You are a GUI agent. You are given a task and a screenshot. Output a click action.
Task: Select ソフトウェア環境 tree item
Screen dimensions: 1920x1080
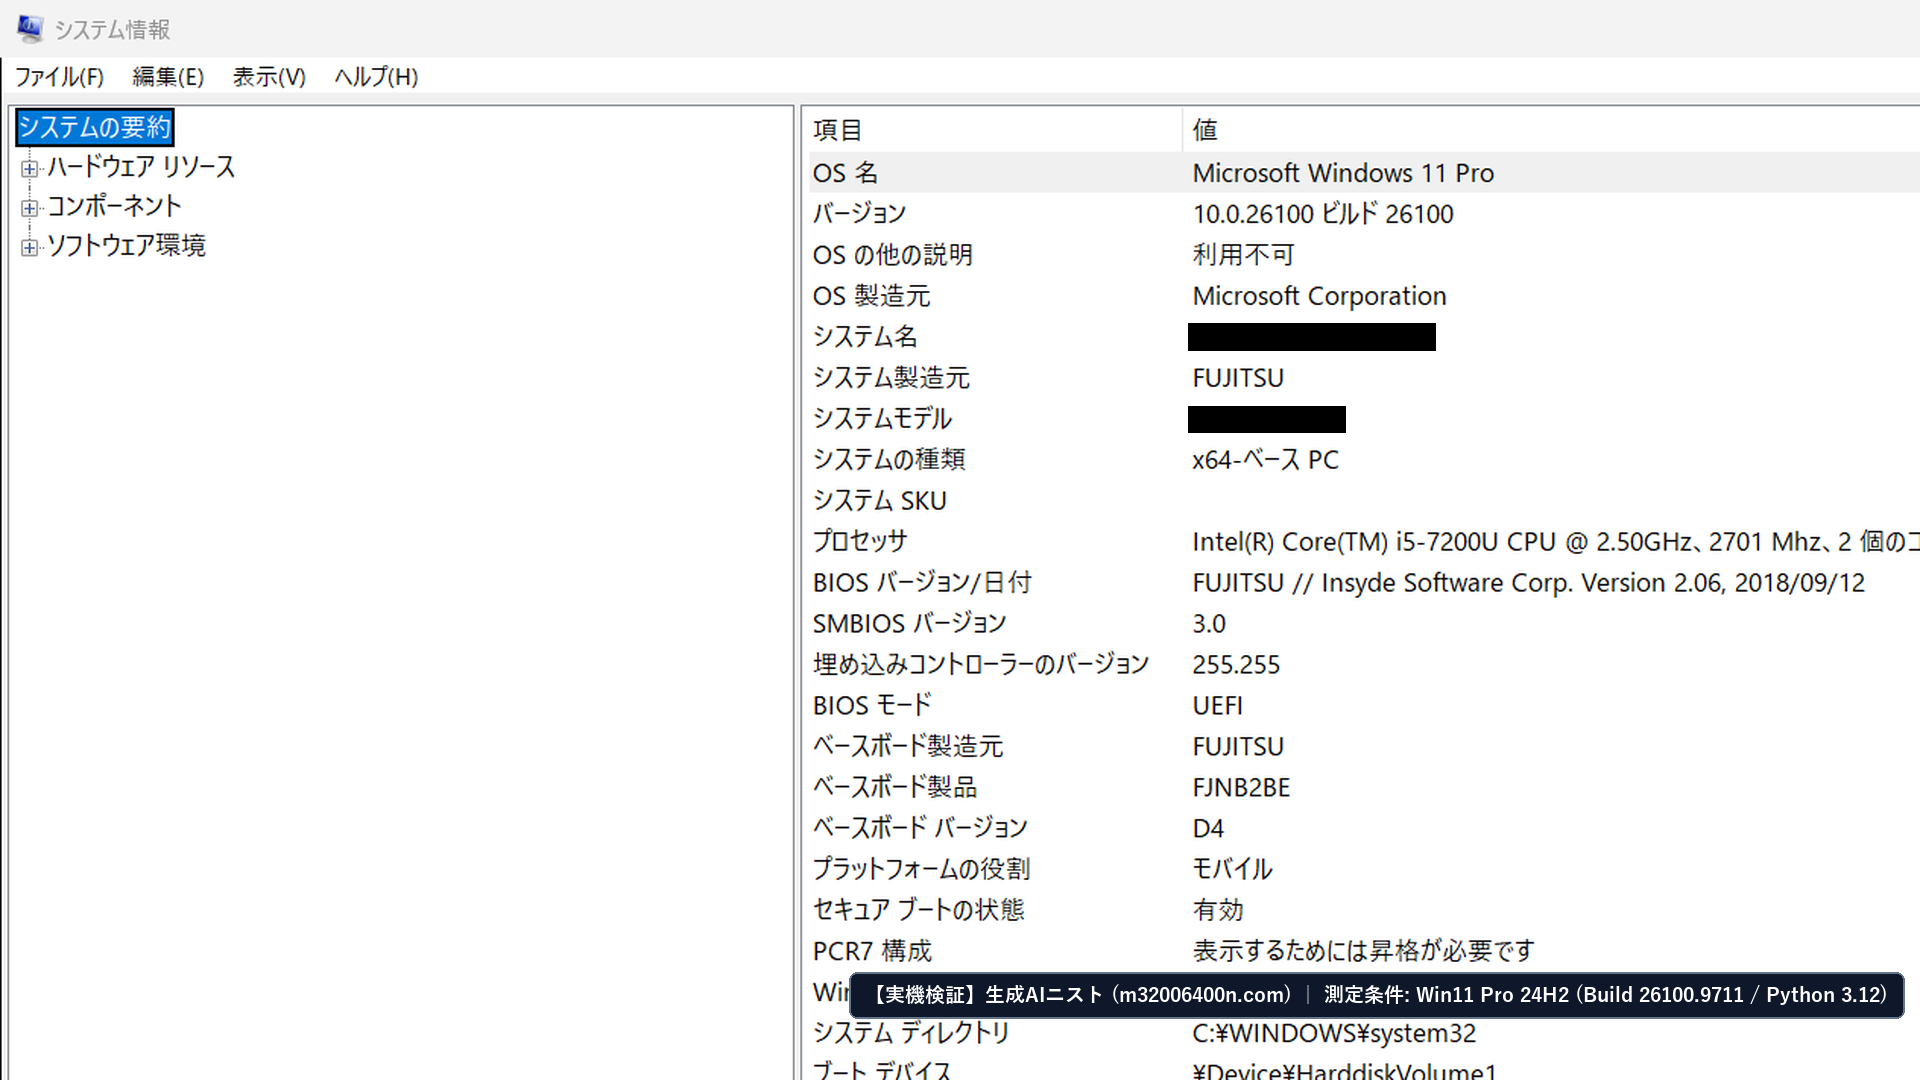click(126, 246)
